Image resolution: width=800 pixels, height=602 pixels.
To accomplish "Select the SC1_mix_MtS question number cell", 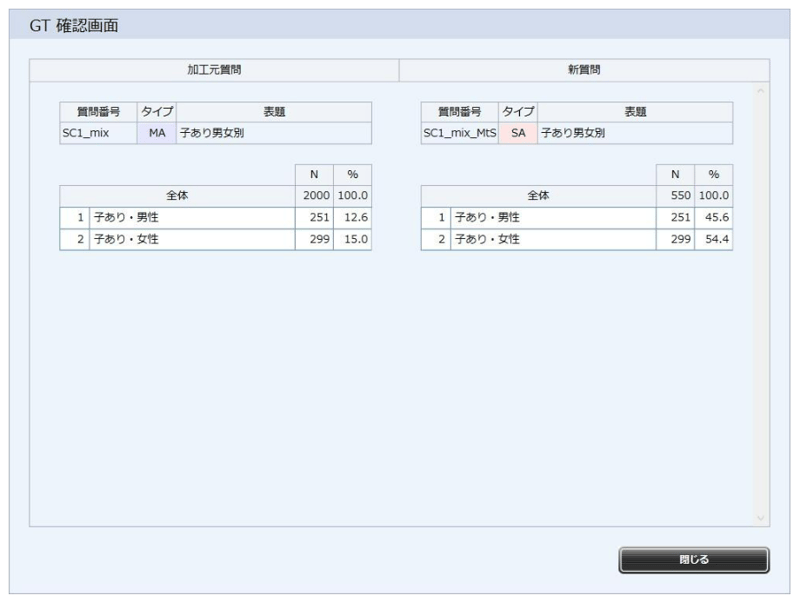I will (x=459, y=133).
